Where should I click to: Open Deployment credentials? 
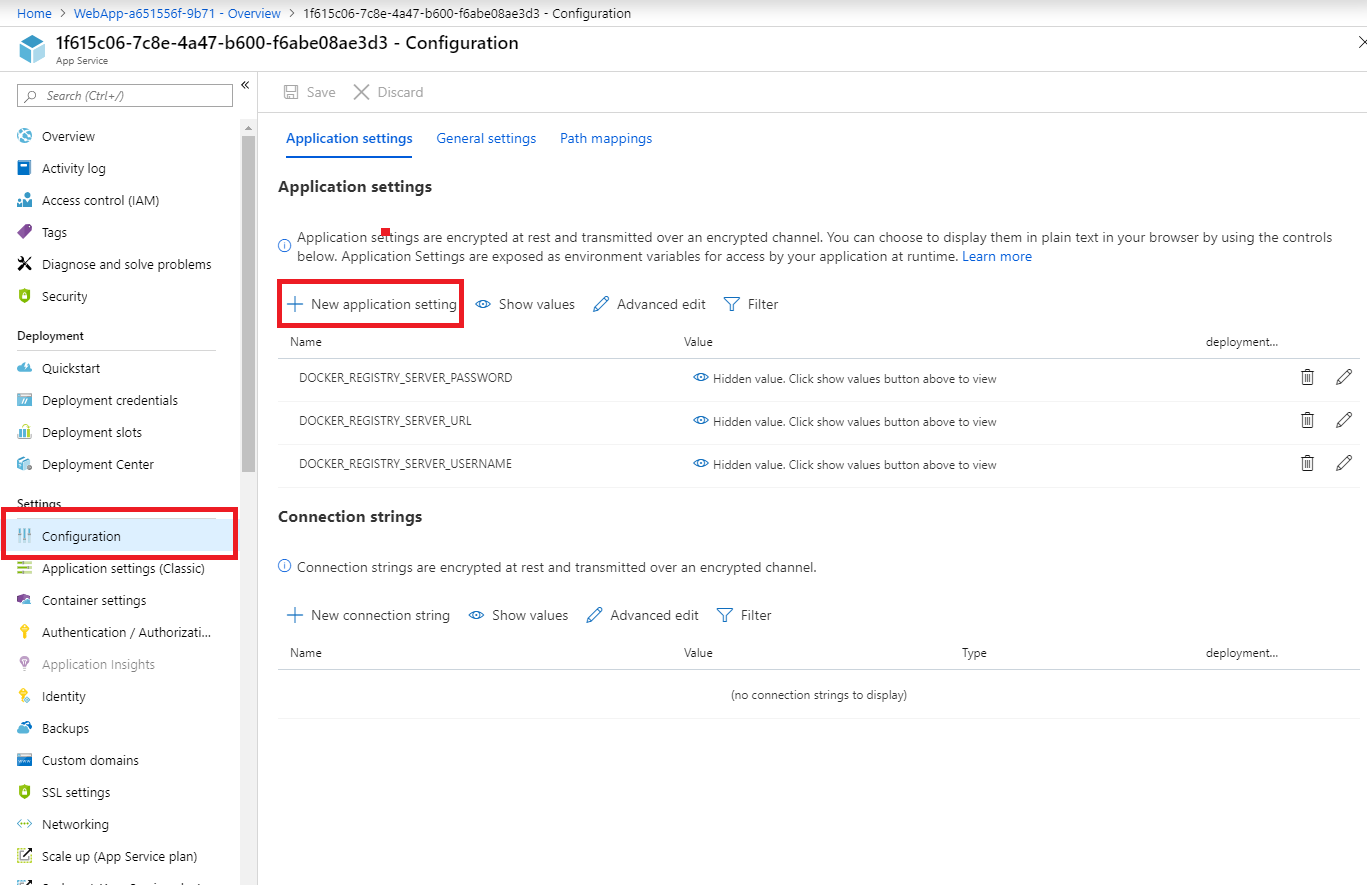(x=109, y=400)
